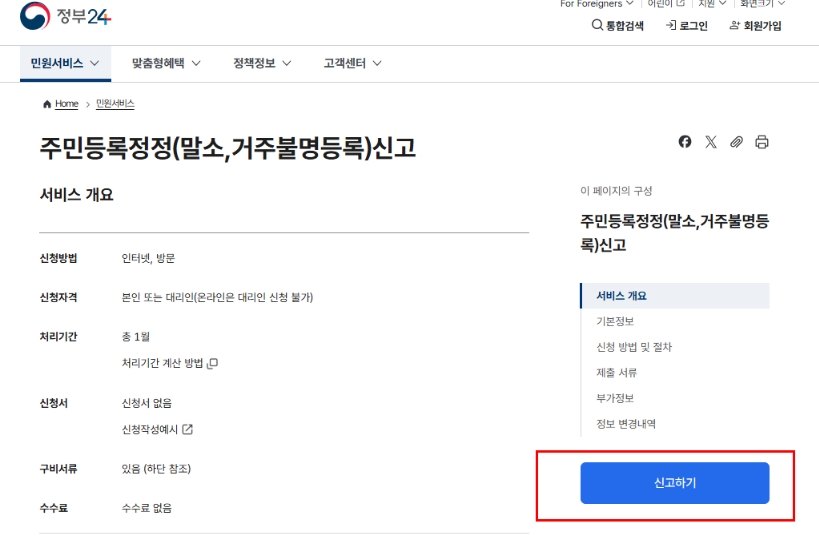
Task: Expand the 민원서비스 menu
Action: (x=65, y=63)
